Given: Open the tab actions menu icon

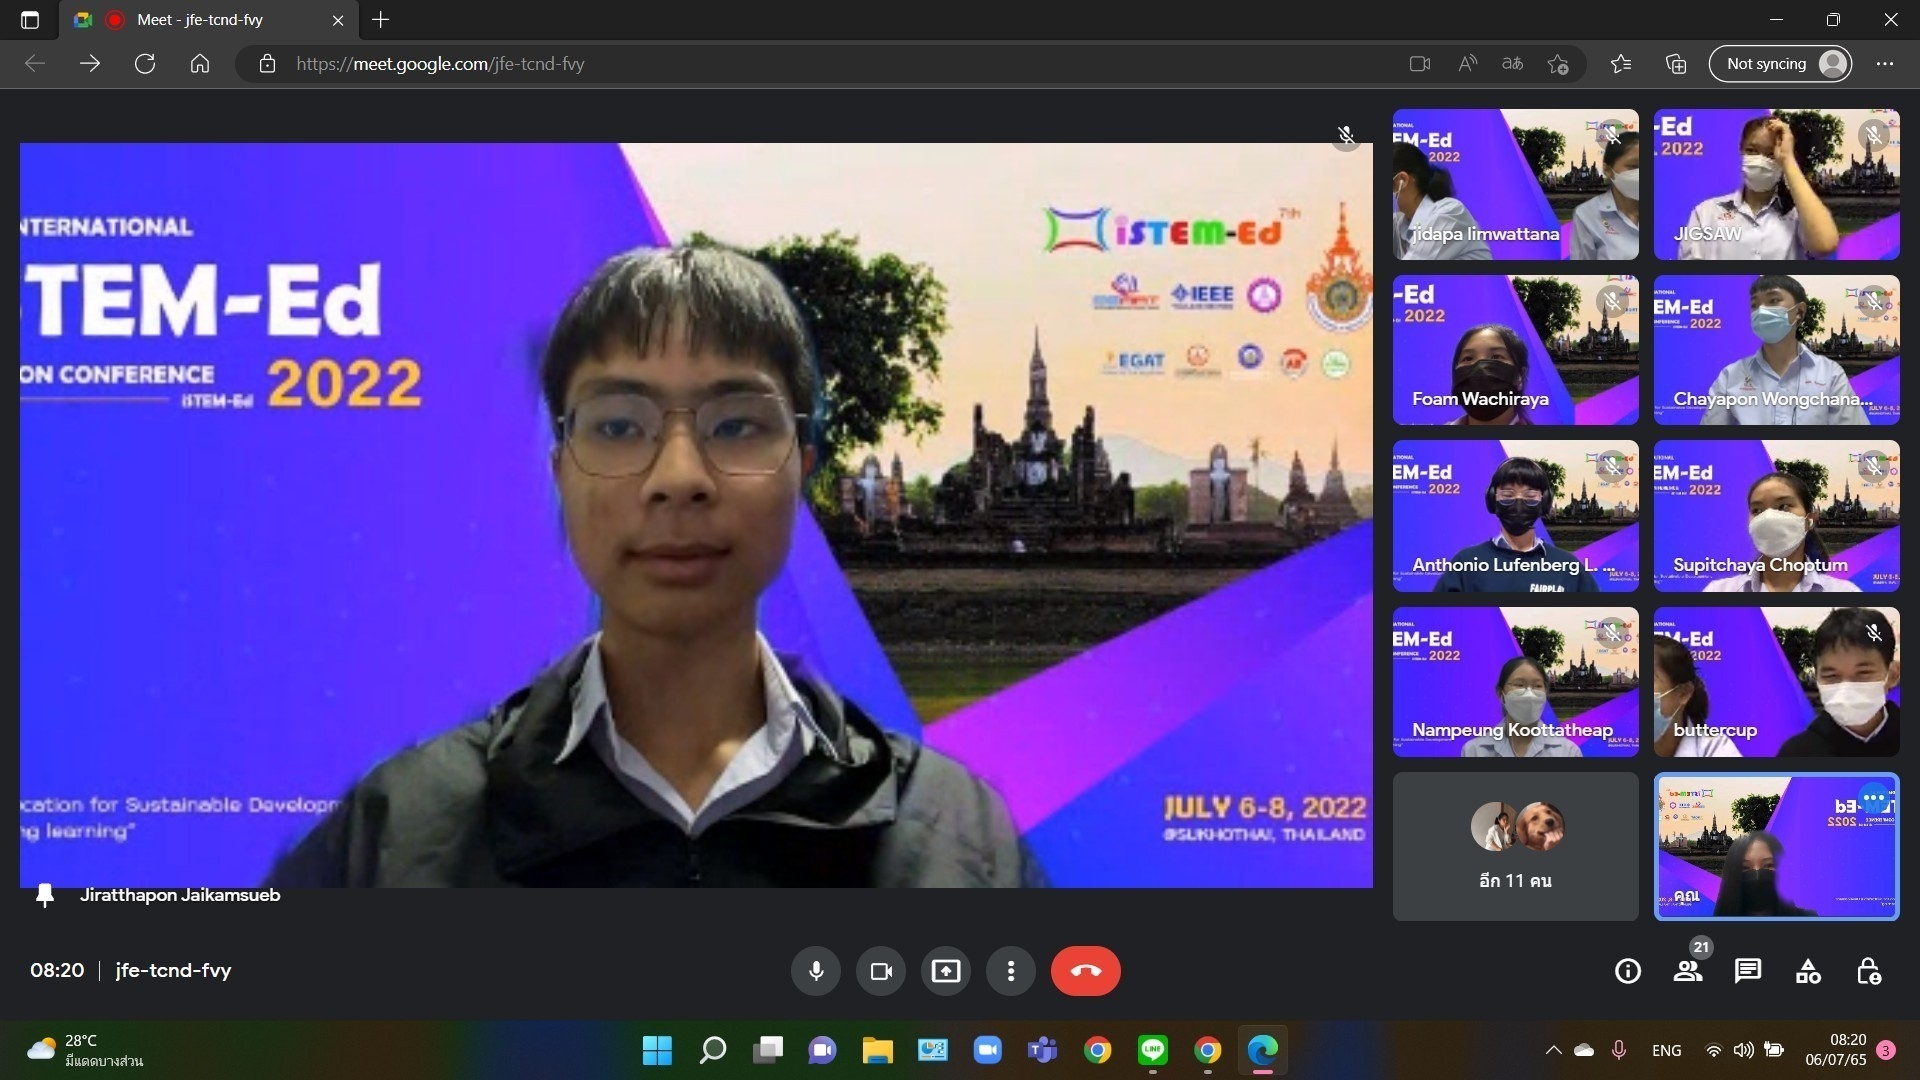Looking at the screenshot, I should (30, 20).
